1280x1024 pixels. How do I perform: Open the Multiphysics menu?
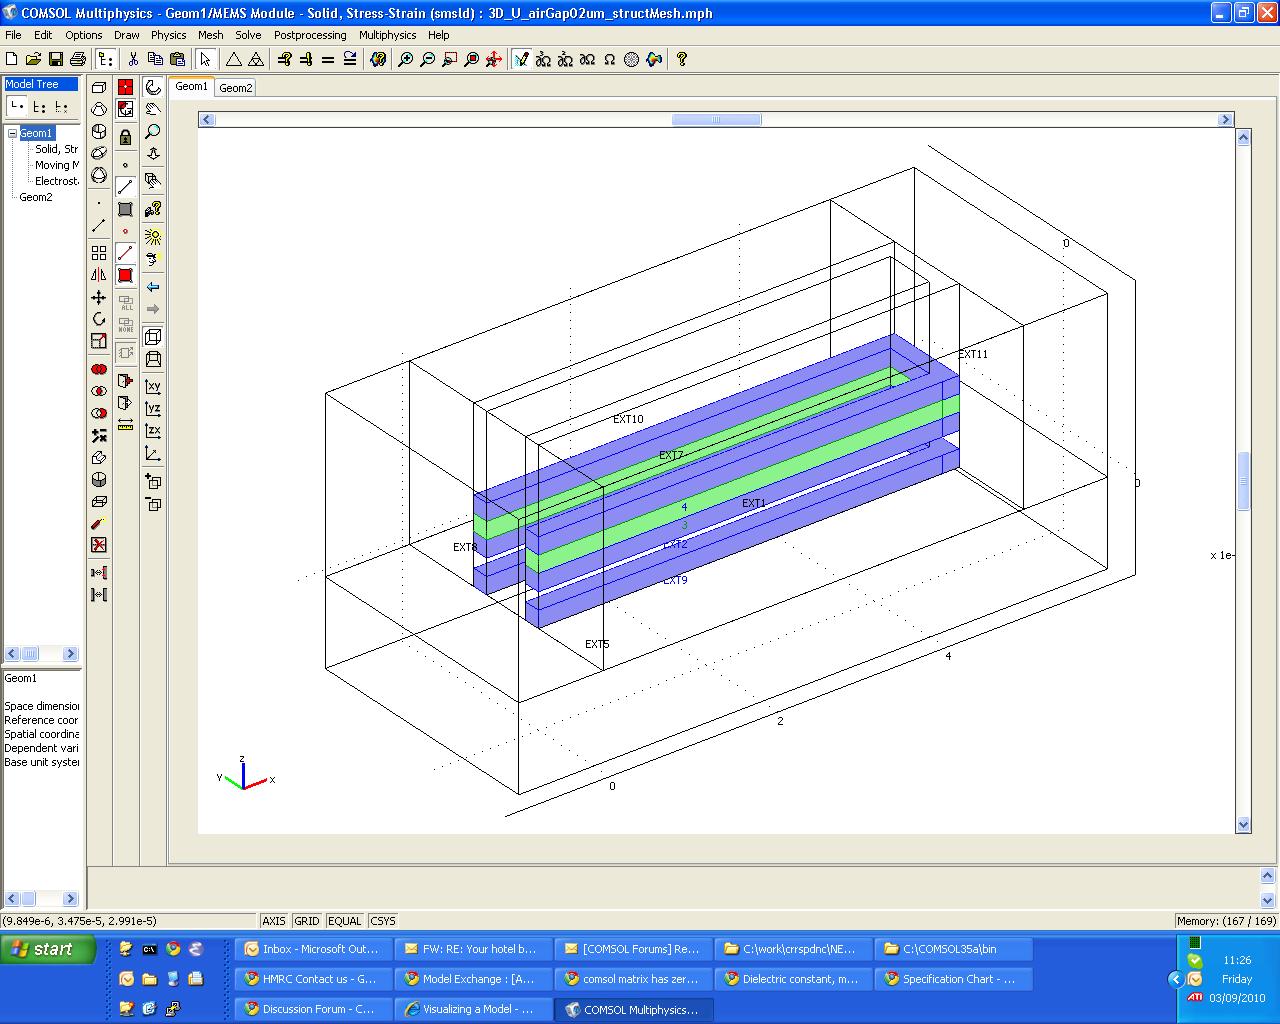(387, 35)
